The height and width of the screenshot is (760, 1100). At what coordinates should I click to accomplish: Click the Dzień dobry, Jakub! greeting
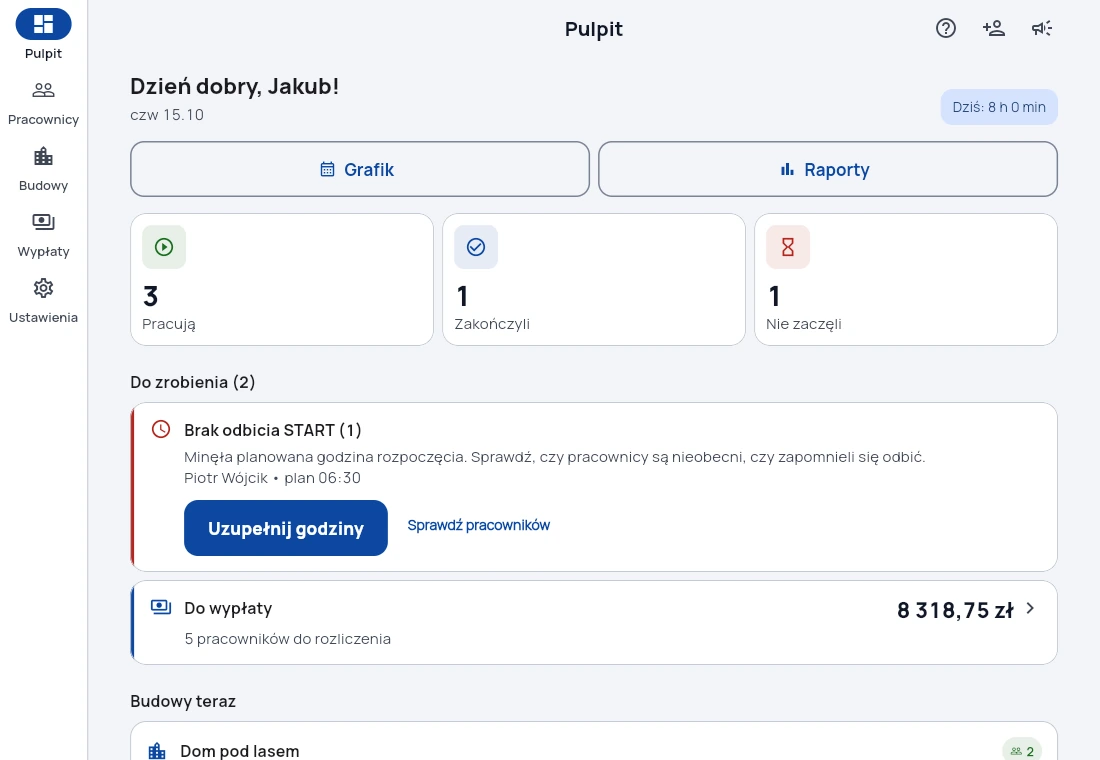click(234, 86)
